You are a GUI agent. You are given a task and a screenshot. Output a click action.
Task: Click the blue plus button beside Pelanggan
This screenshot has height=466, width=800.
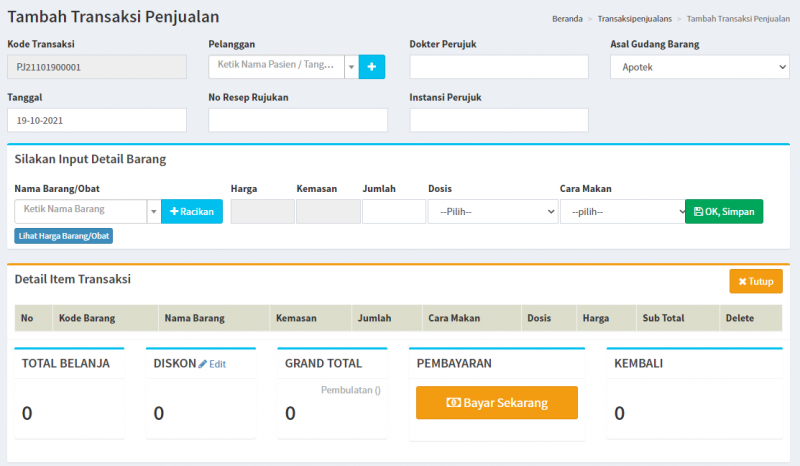pyautogui.click(x=371, y=67)
